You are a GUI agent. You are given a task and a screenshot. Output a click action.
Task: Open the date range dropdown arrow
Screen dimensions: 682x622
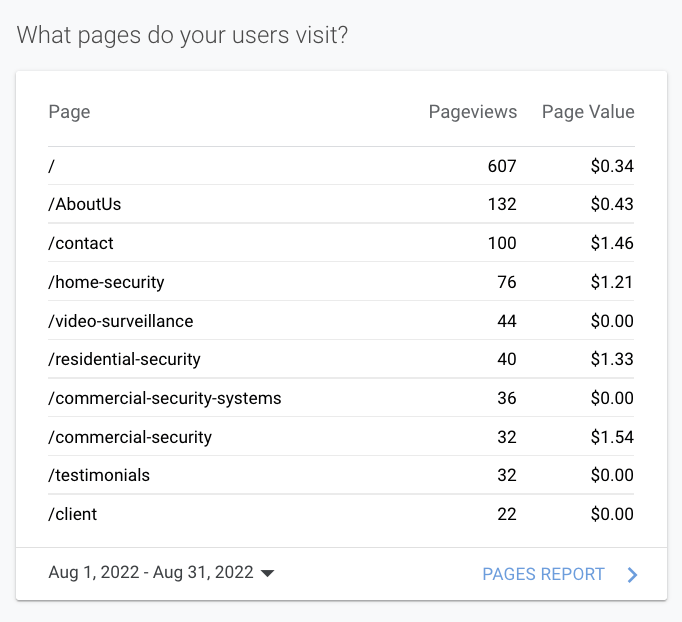(x=267, y=574)
